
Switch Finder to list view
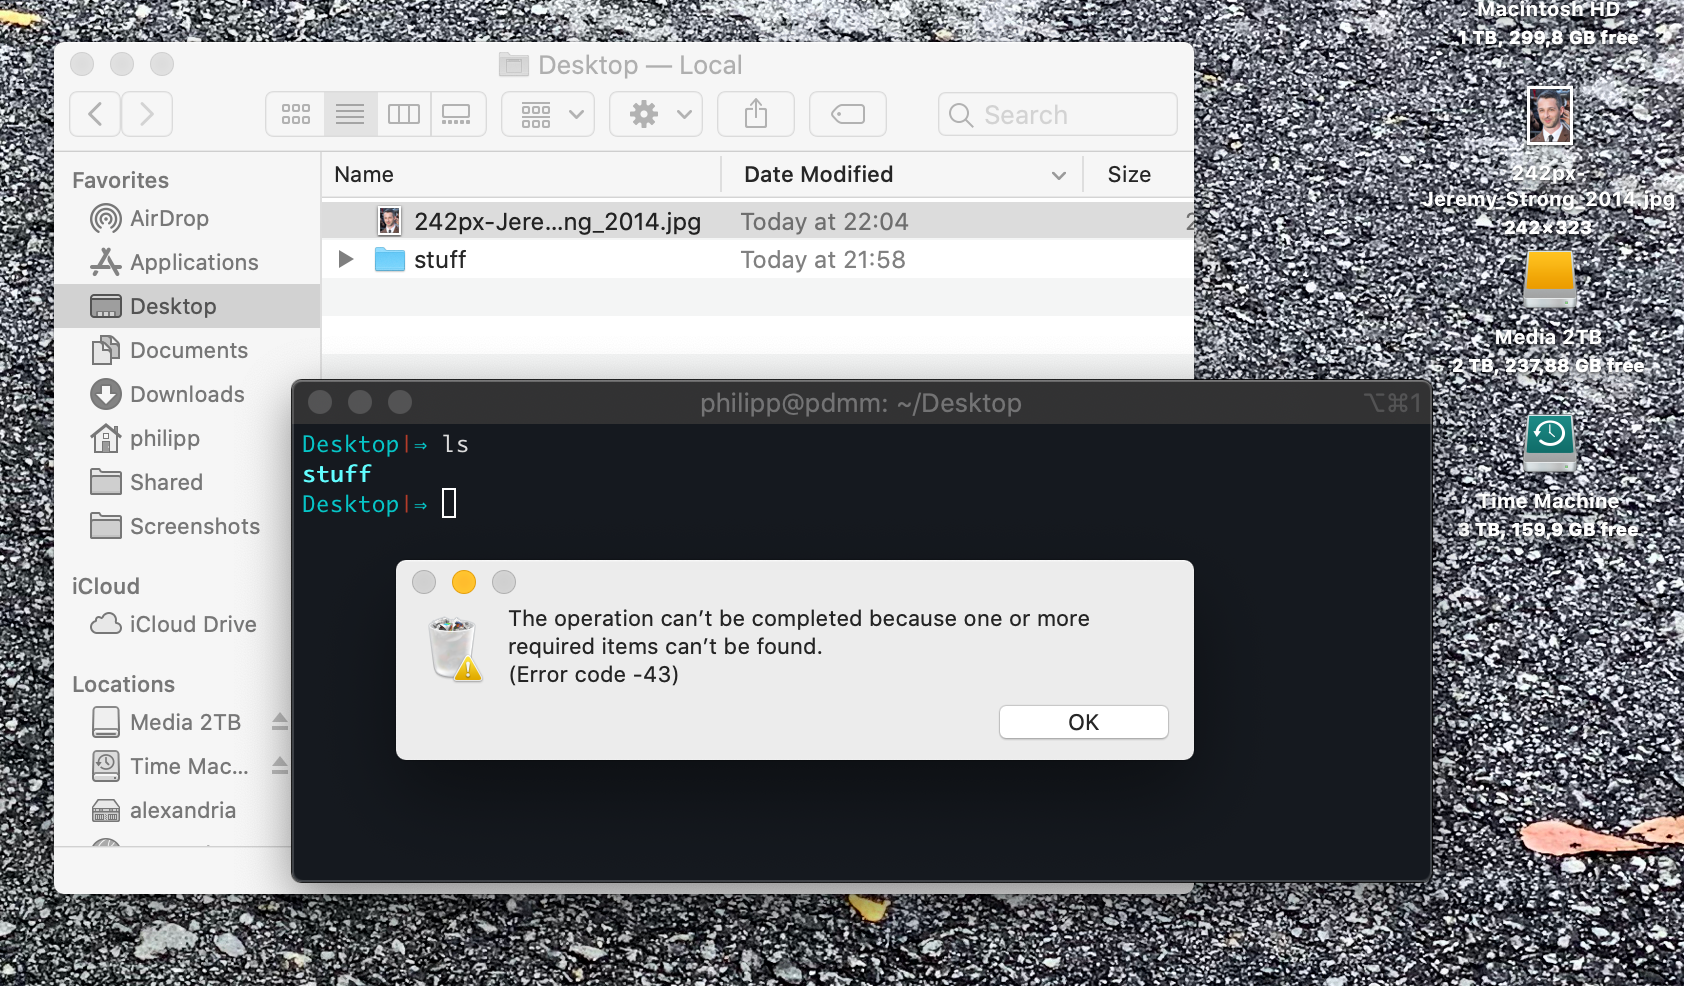(x=350, y=114)
